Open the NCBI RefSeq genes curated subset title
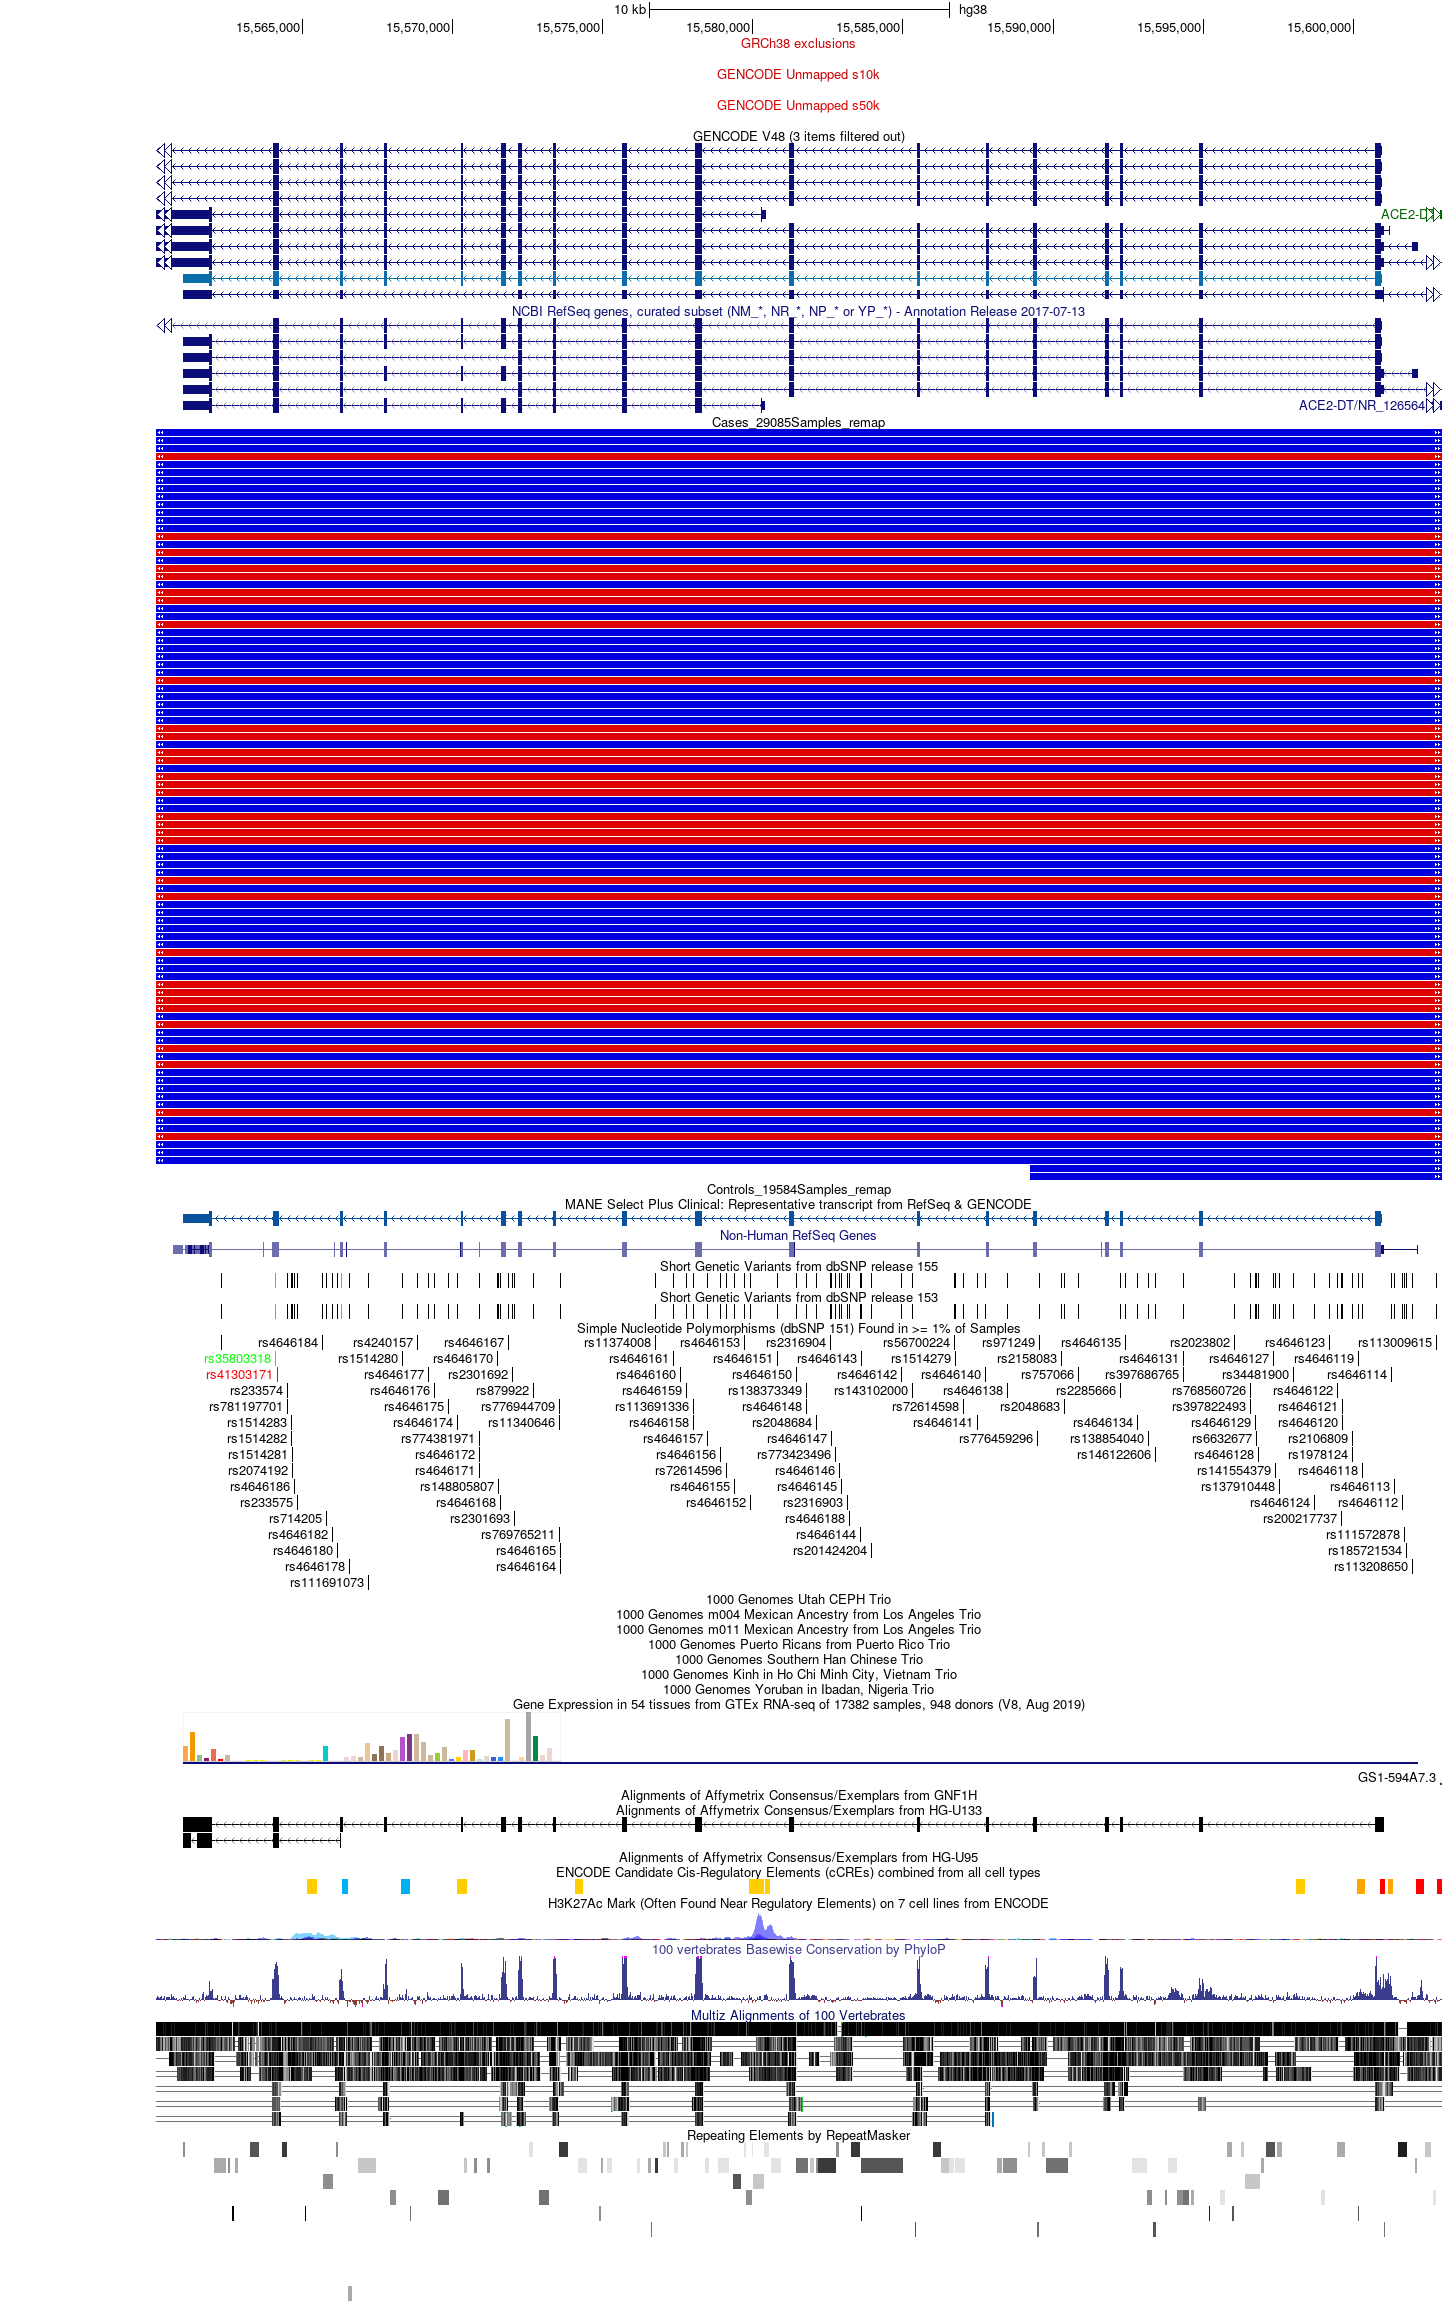The image size is (1443, 2302). click(797, 311)
